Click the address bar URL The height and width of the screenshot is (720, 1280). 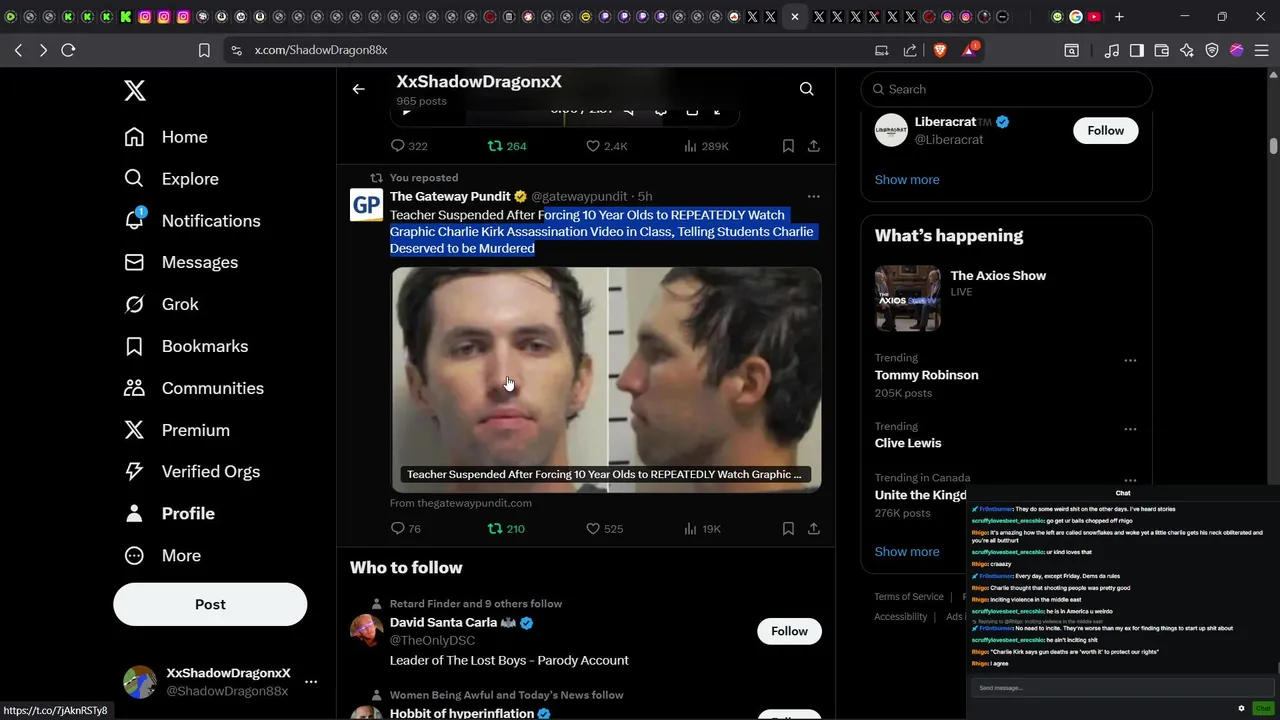(x=320, y=50)
